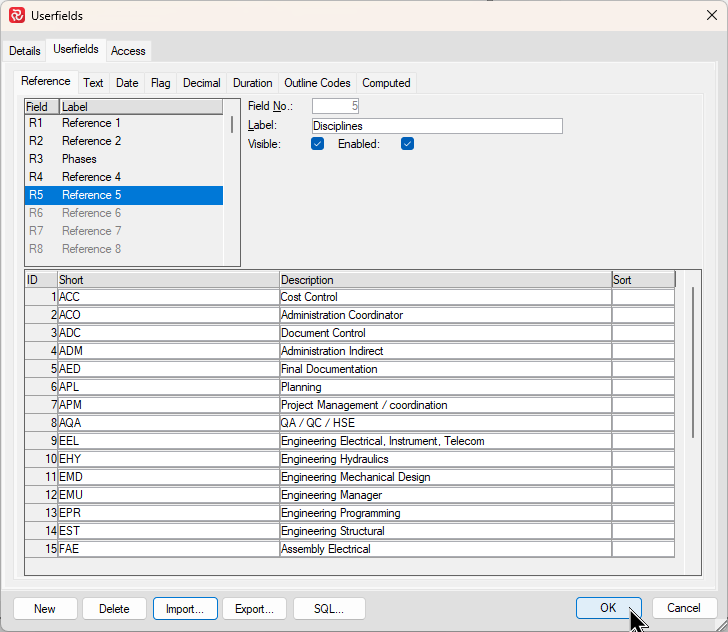
Task: Select the Outline Codes tab
Action: coord(317,83)
